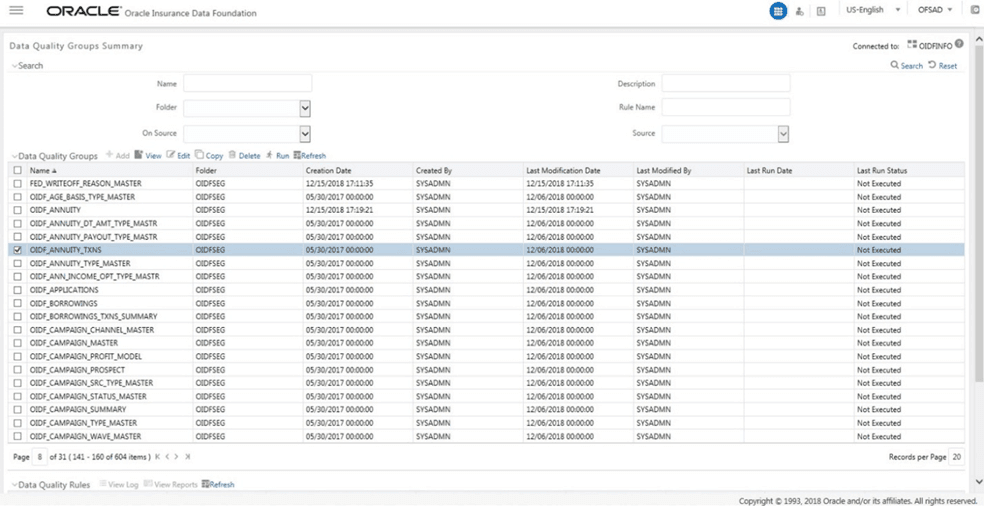Image resolution: width=984 pixels, height=506 pixels.
Task: Check the OIDF_APPLICATIONS row checkbox
Action: coord(18,290)
